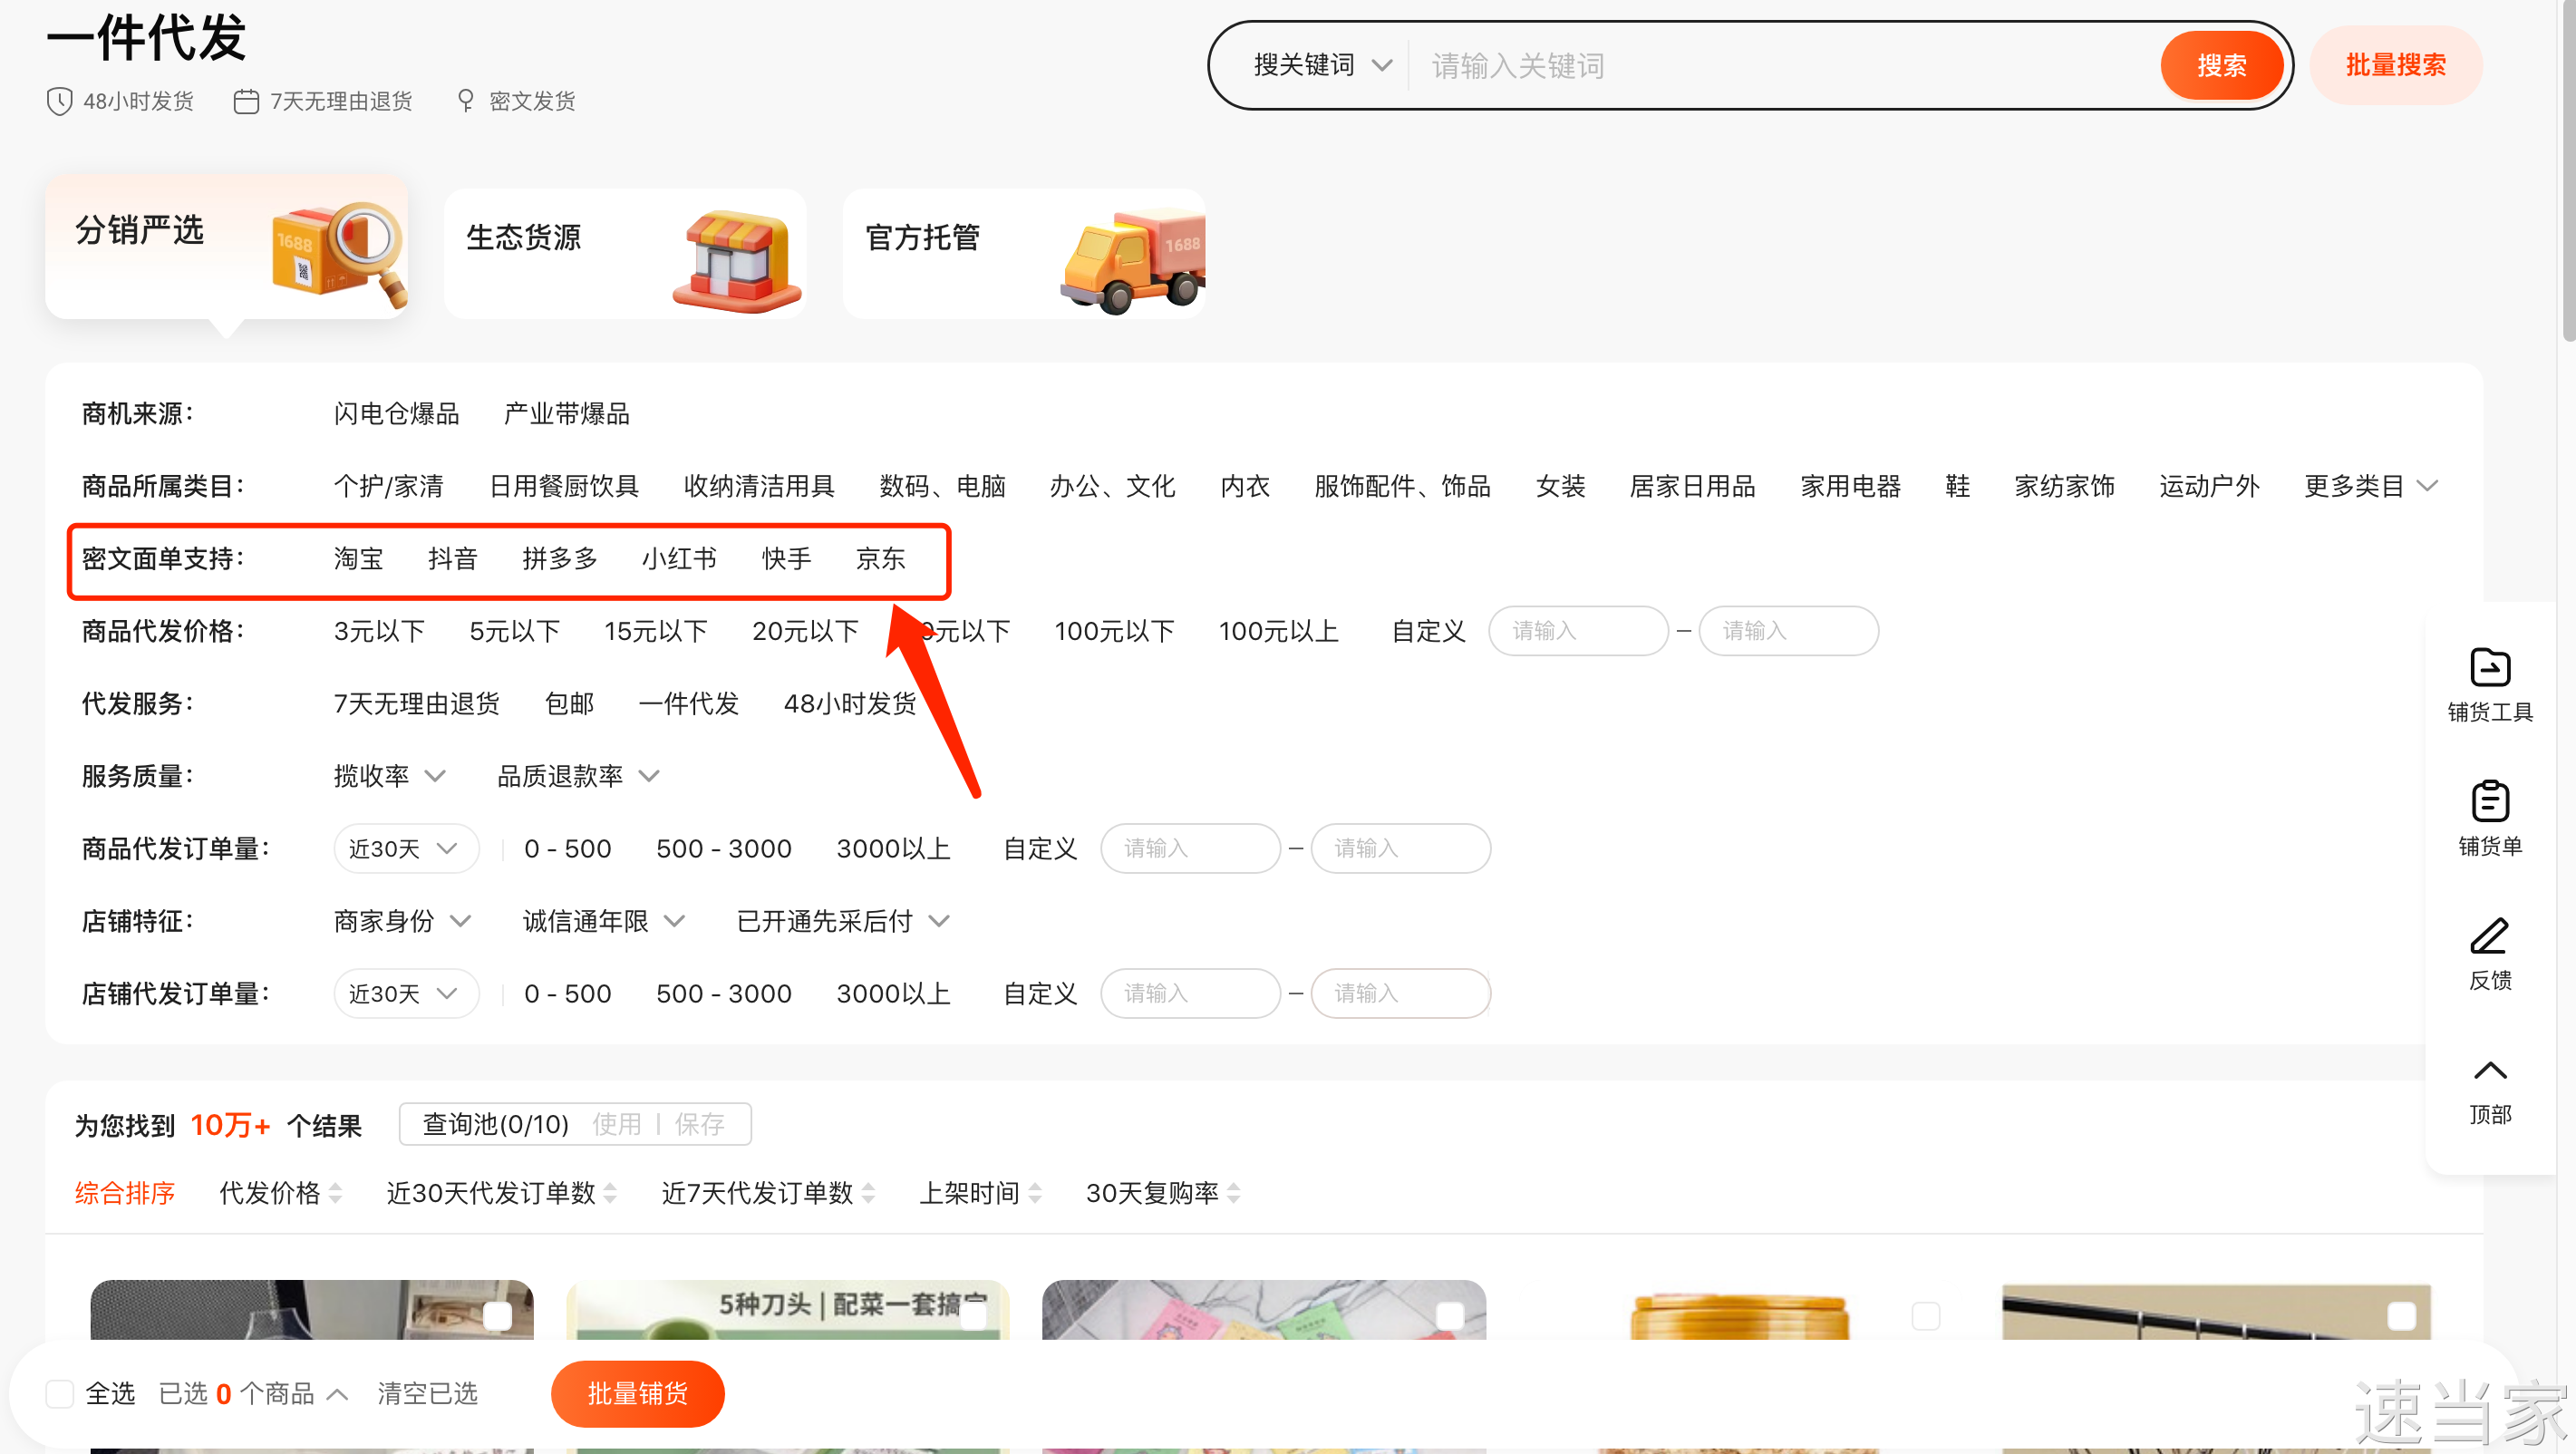This screenshot has width=2576, height=1454.
Task: Click the 批量搜索 button
Action: pos(2395,66)
